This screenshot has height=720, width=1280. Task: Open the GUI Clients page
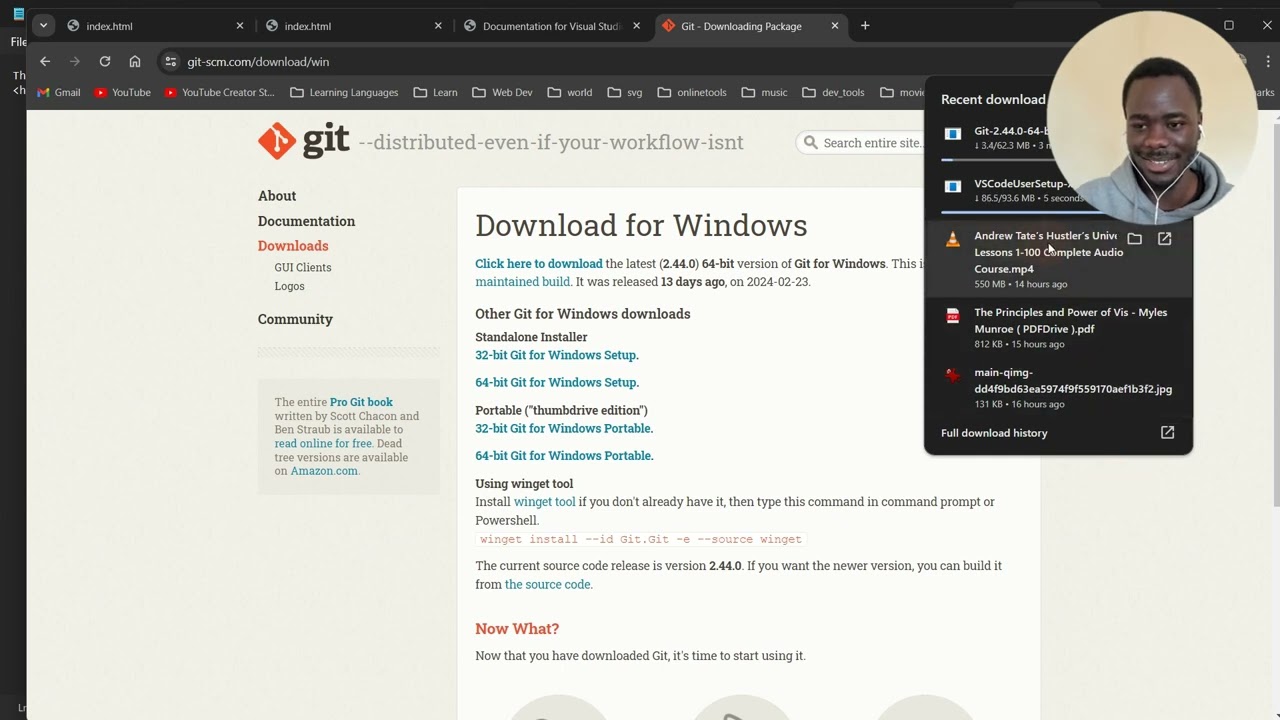[x=303, y=267]
